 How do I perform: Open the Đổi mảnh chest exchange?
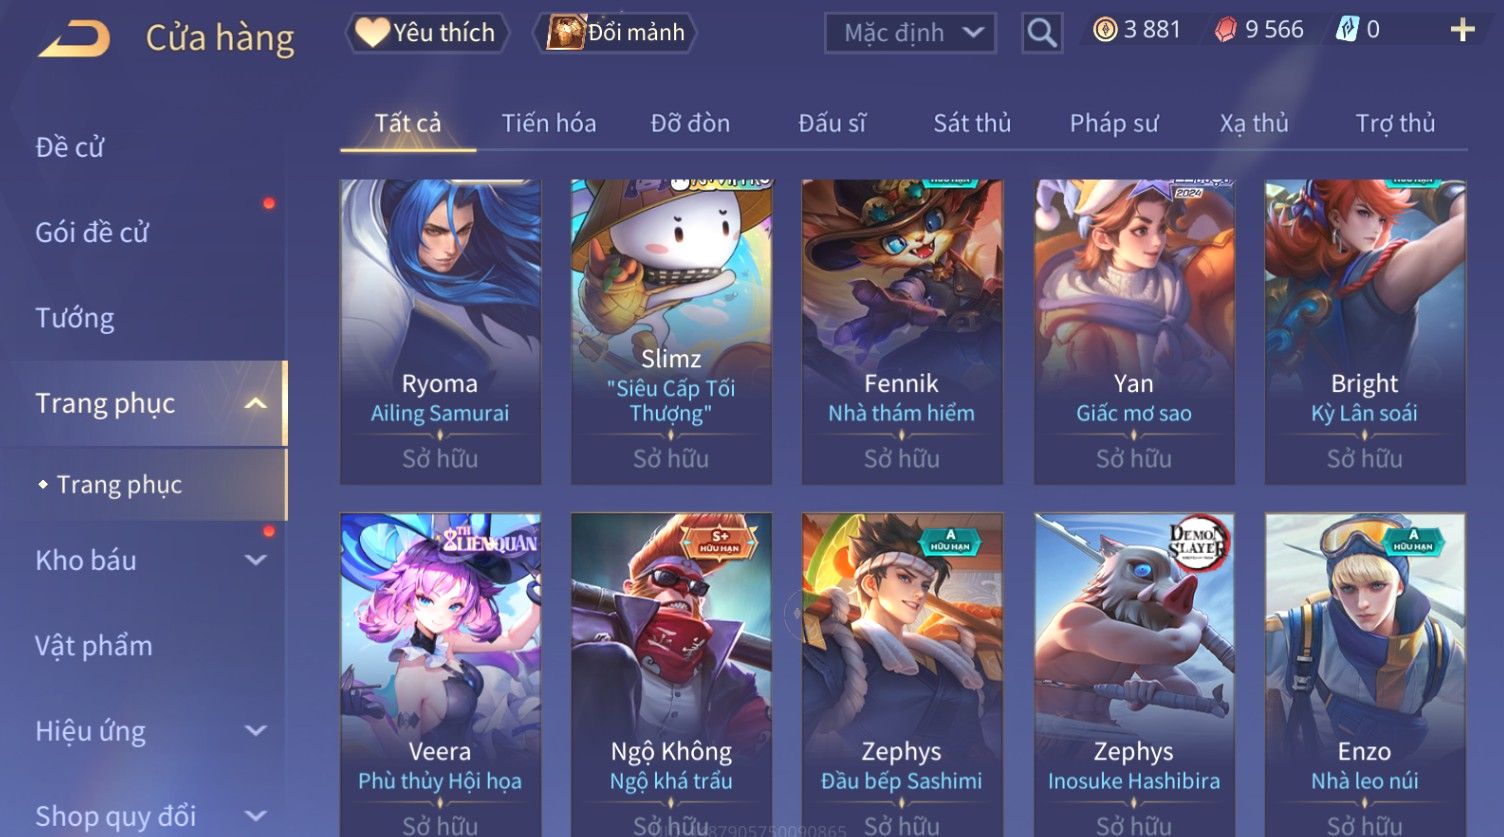coord(616,33)
